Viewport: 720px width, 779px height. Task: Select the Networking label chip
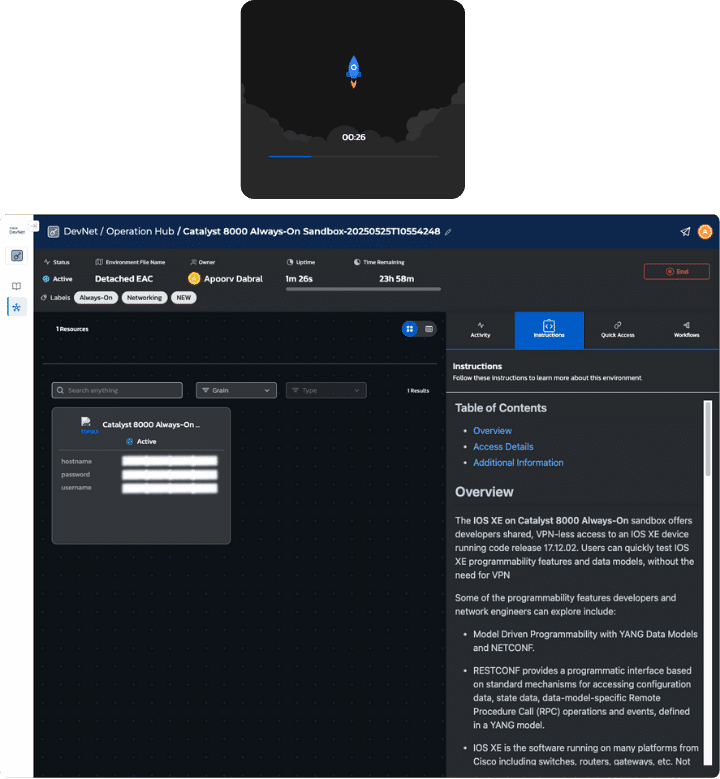pos(144,298)
